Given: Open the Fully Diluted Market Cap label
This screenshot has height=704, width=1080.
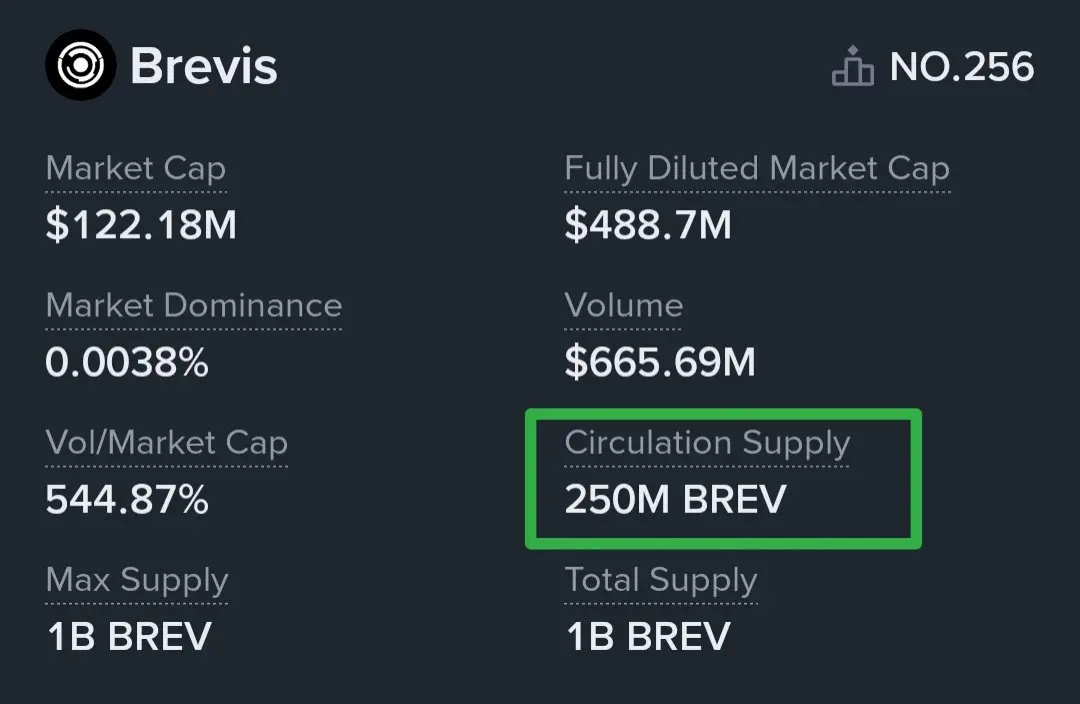Looking at the screenshot, I should tap(756, 168).
